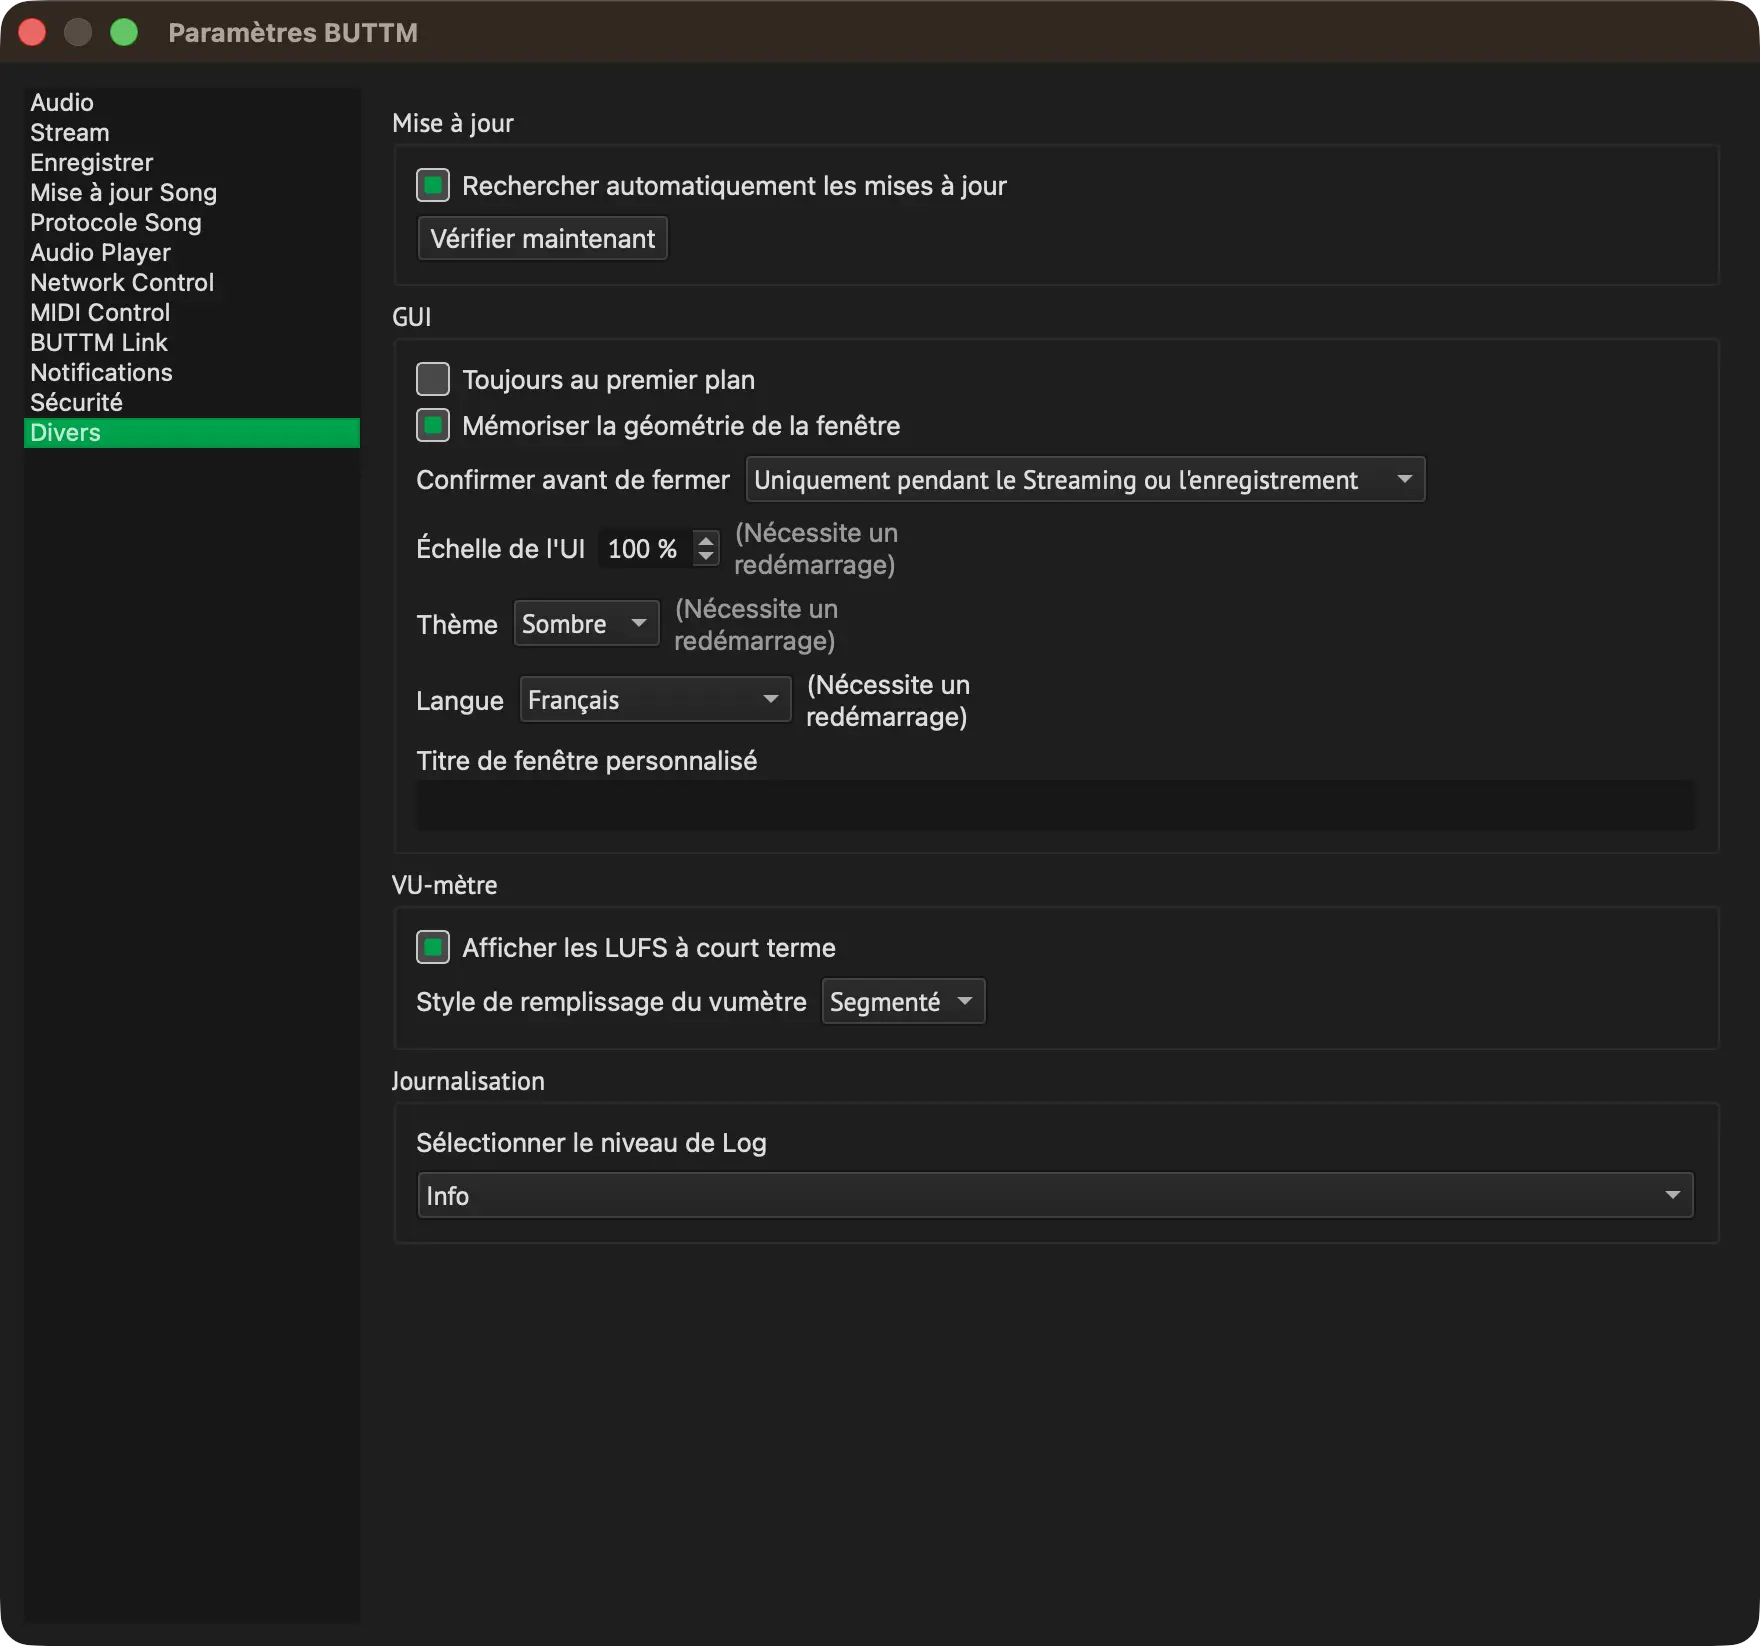Open the BUTTM Link section

pyautogui.click(x=192, y=342)
